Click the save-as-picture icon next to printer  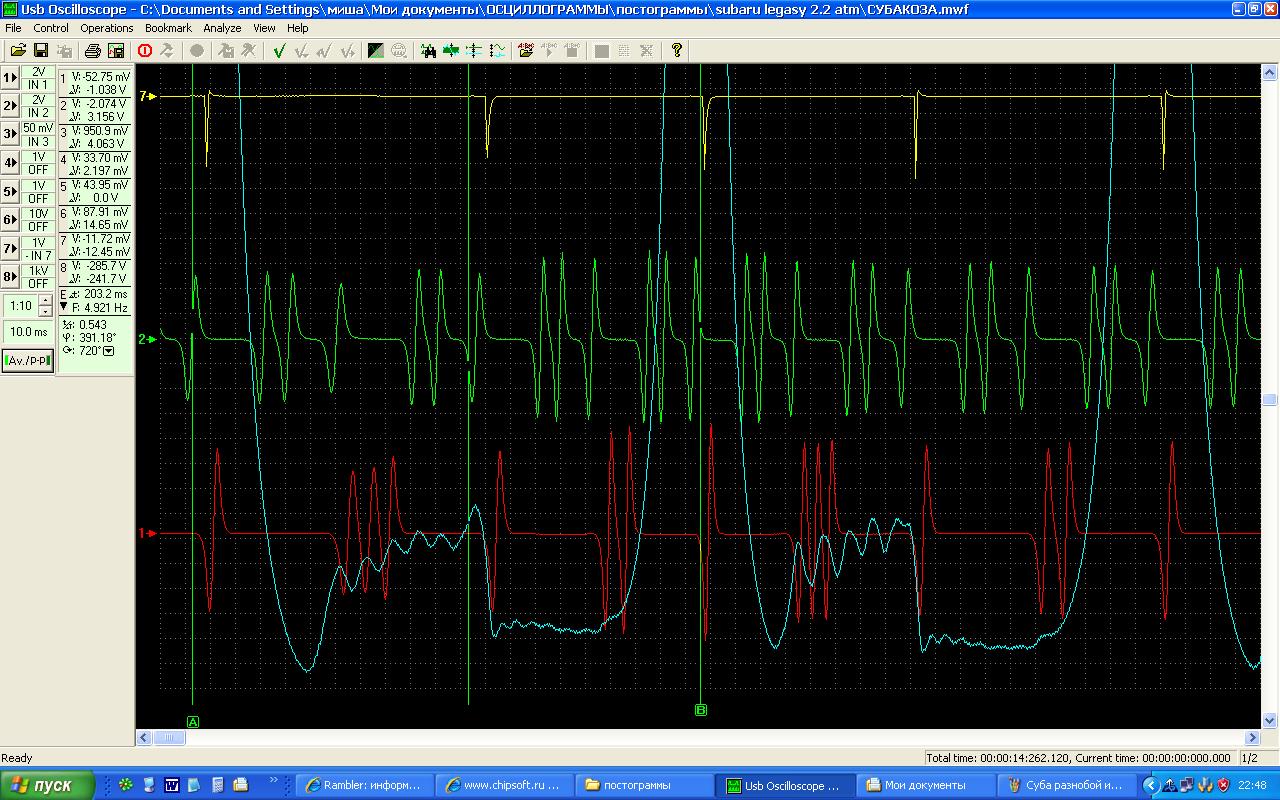[x=116, y=50]
